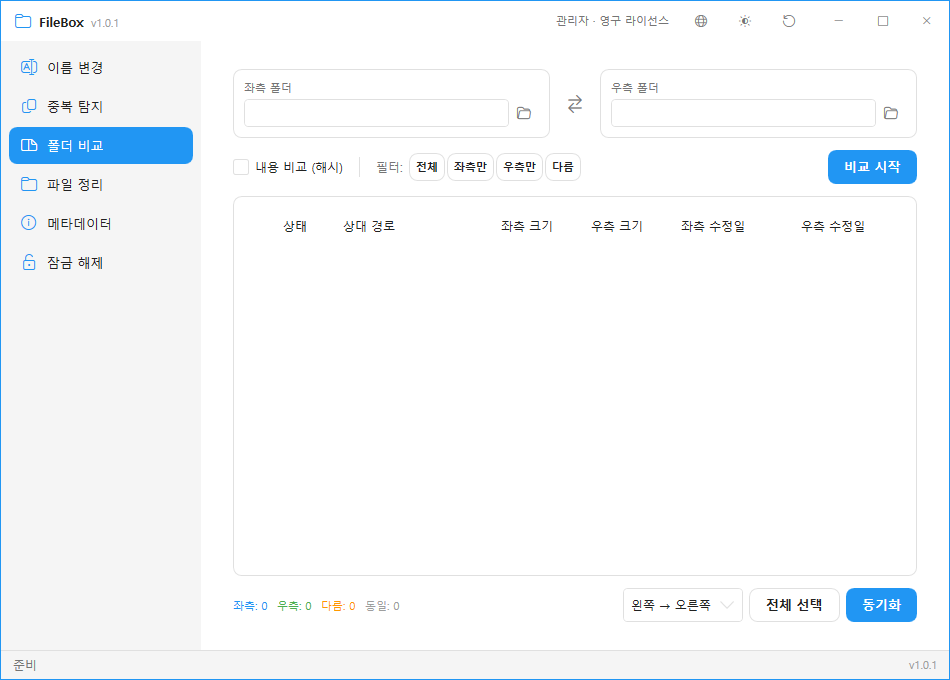Click the 전체 선택 button
This screenshot has height=680, width=950.
coord(794,605)
